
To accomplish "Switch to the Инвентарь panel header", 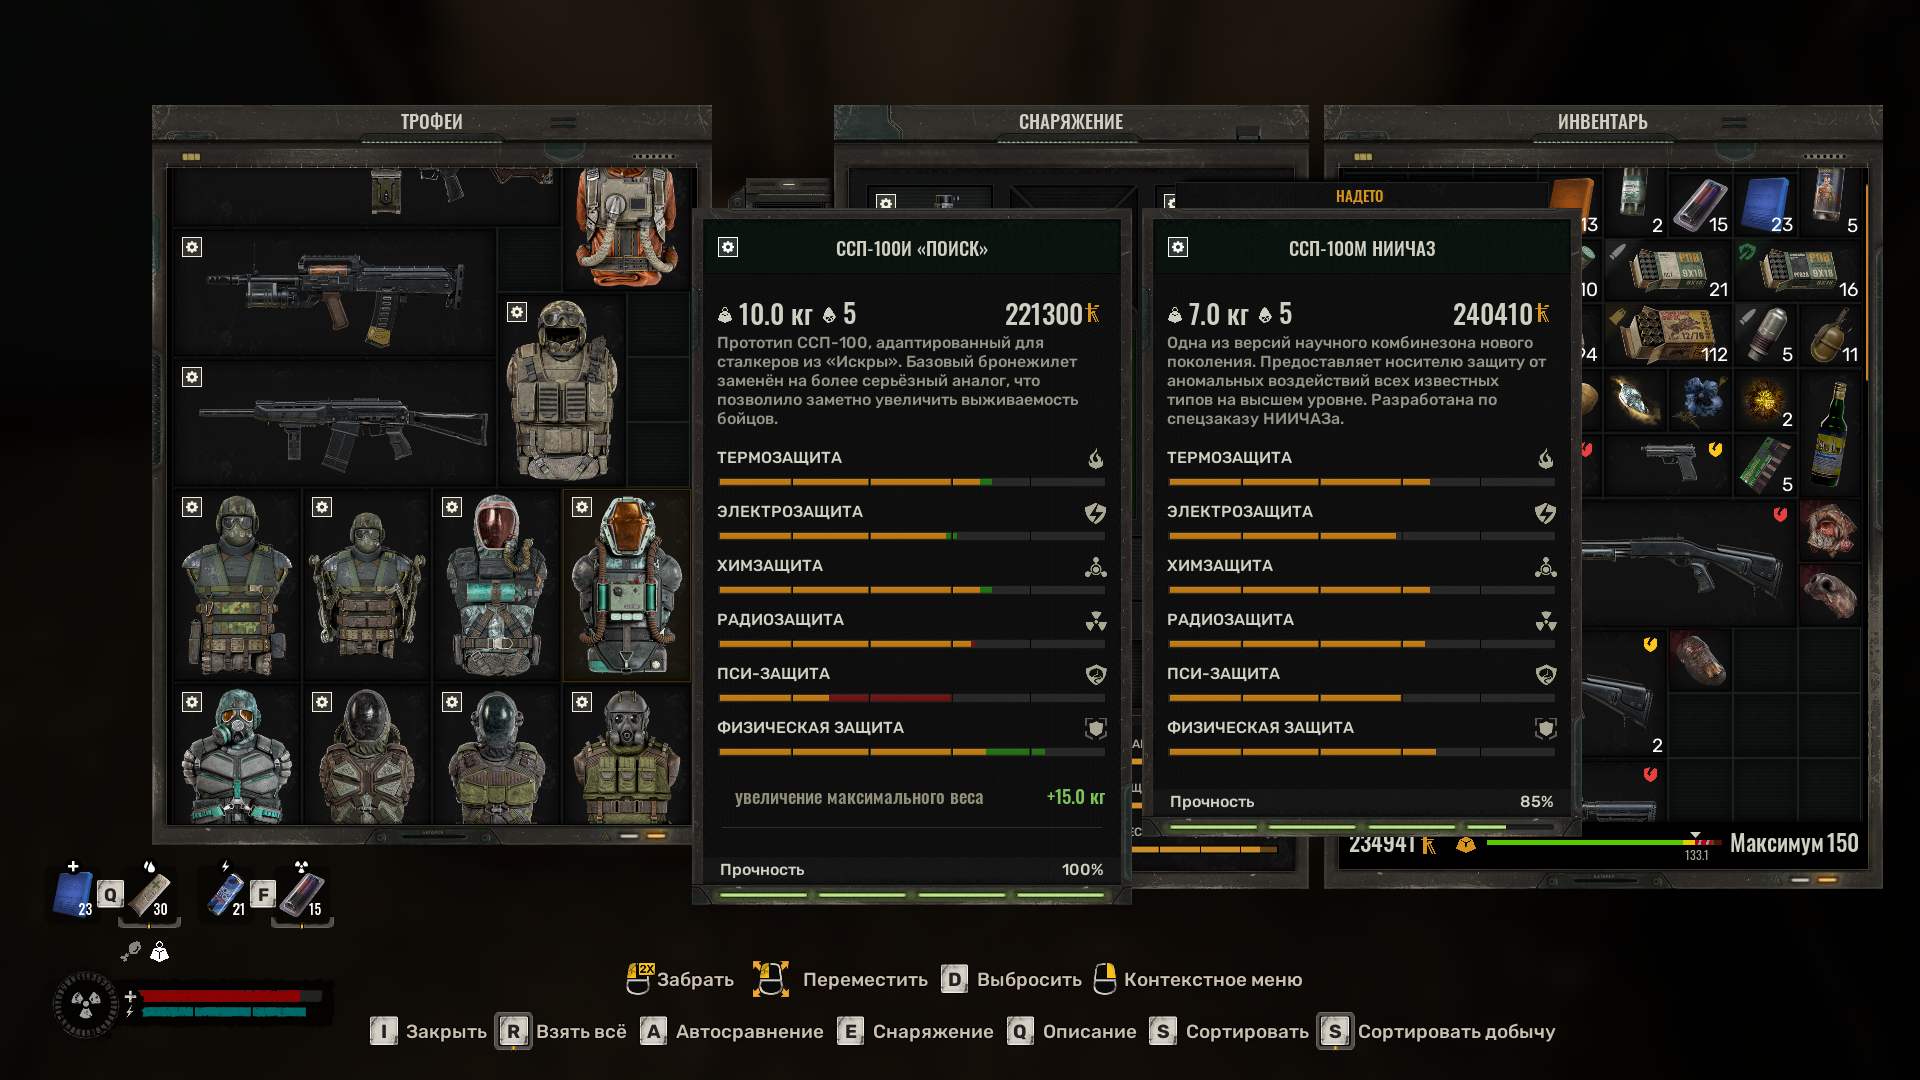I will coord(1602,122).
